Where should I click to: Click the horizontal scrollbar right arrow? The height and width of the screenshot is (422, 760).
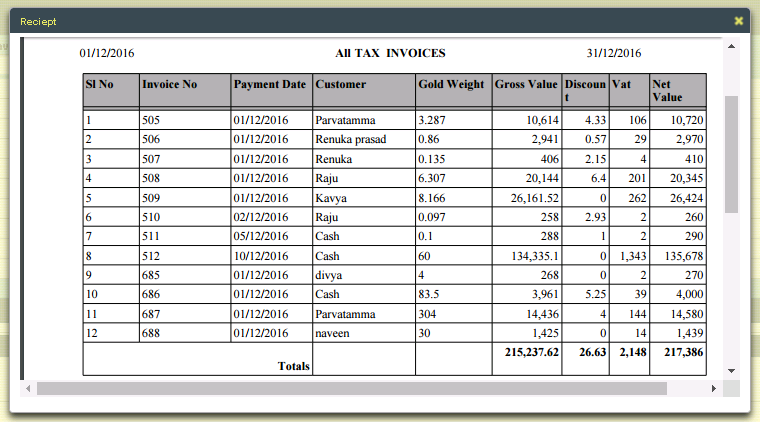point(713,388)
